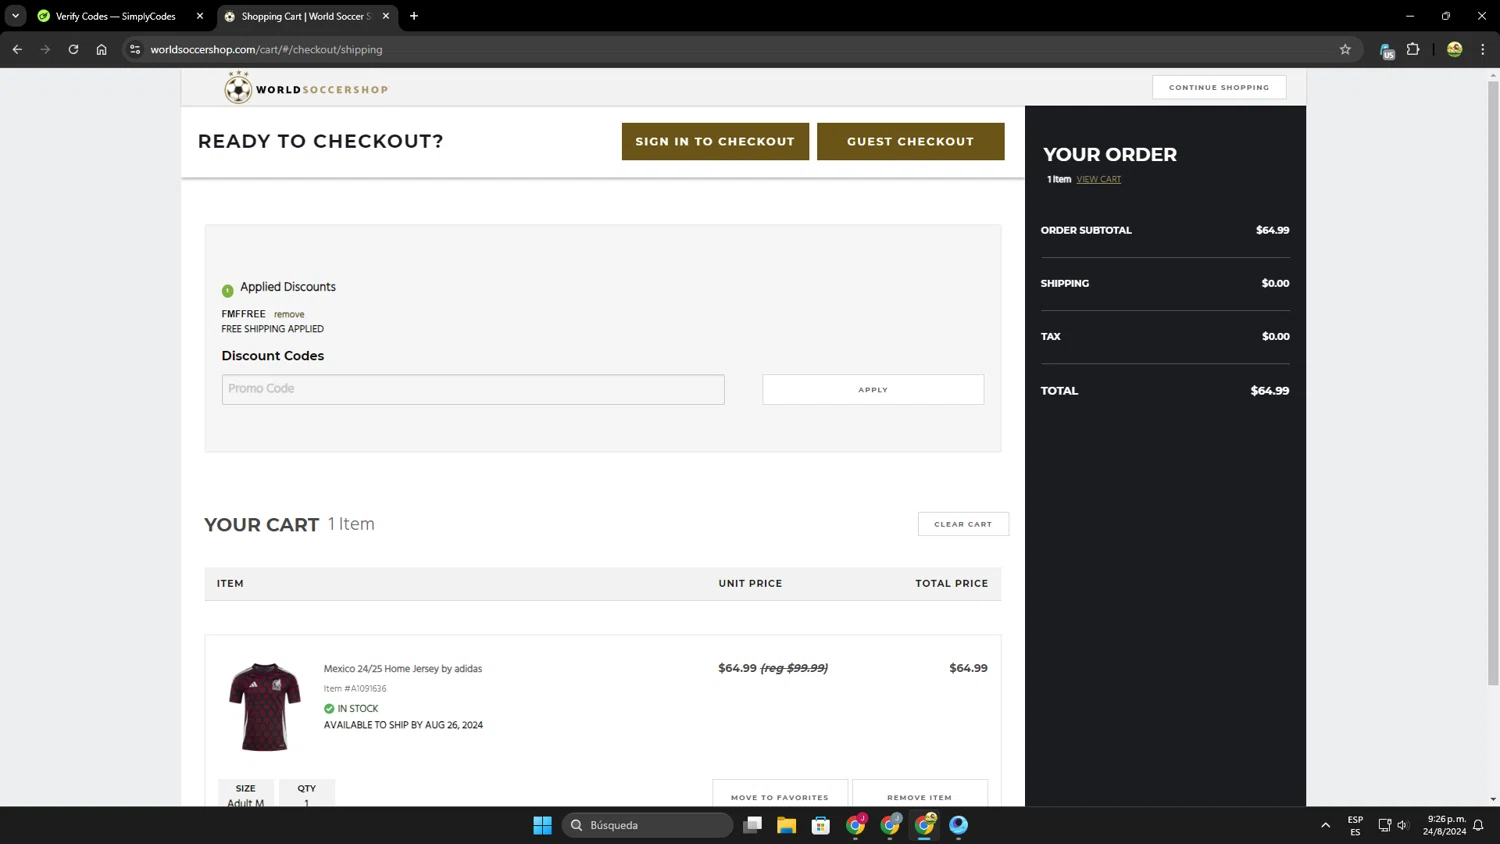Open File Explorer from taskbar
Image resolution: width=1500 pixels, height=844 pixels.
(786, 825)
